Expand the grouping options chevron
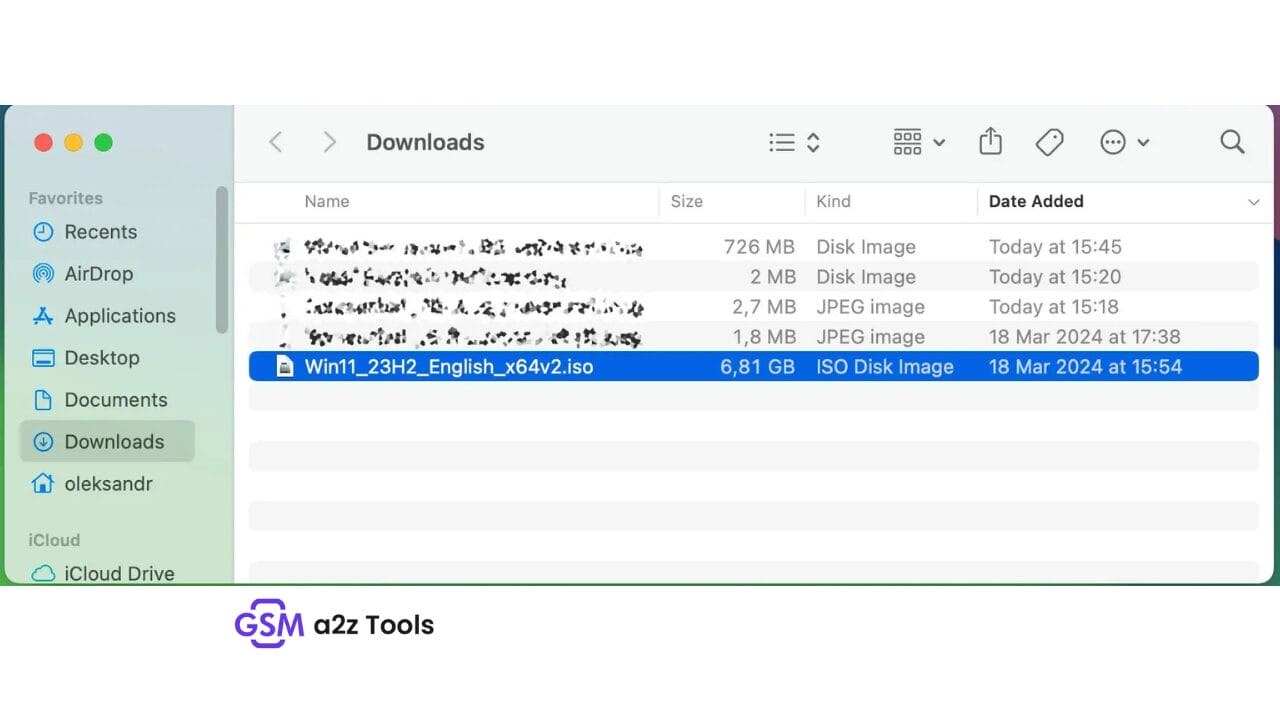The height and width of the screenshot is (720, 1280). click(938, 142)
